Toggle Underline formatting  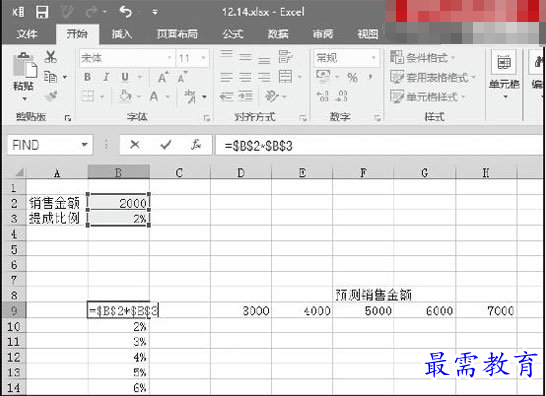(125, 77)
